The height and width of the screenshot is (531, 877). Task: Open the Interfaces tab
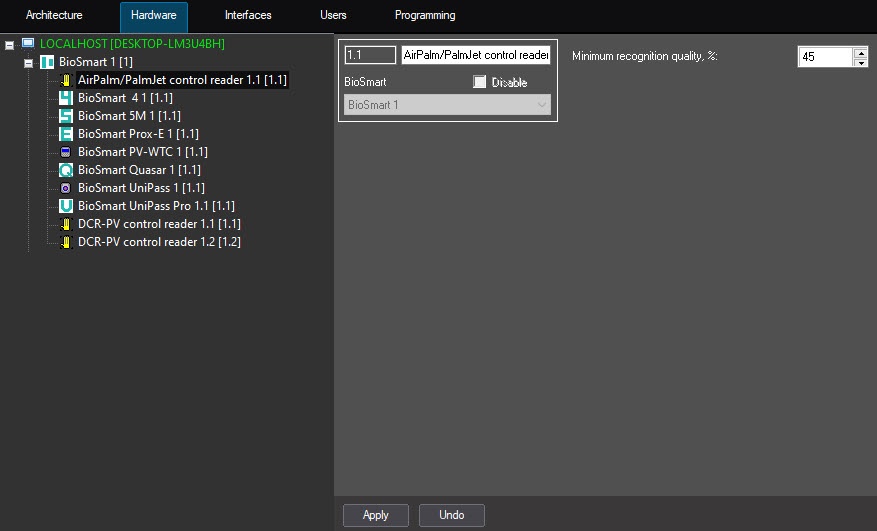pos(248,15)
